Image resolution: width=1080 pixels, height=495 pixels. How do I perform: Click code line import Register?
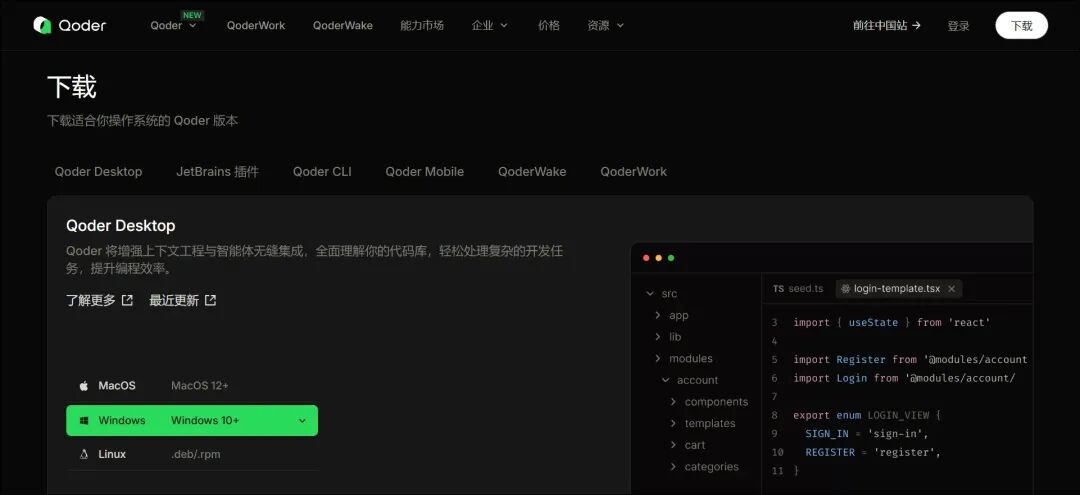(911, 359)
